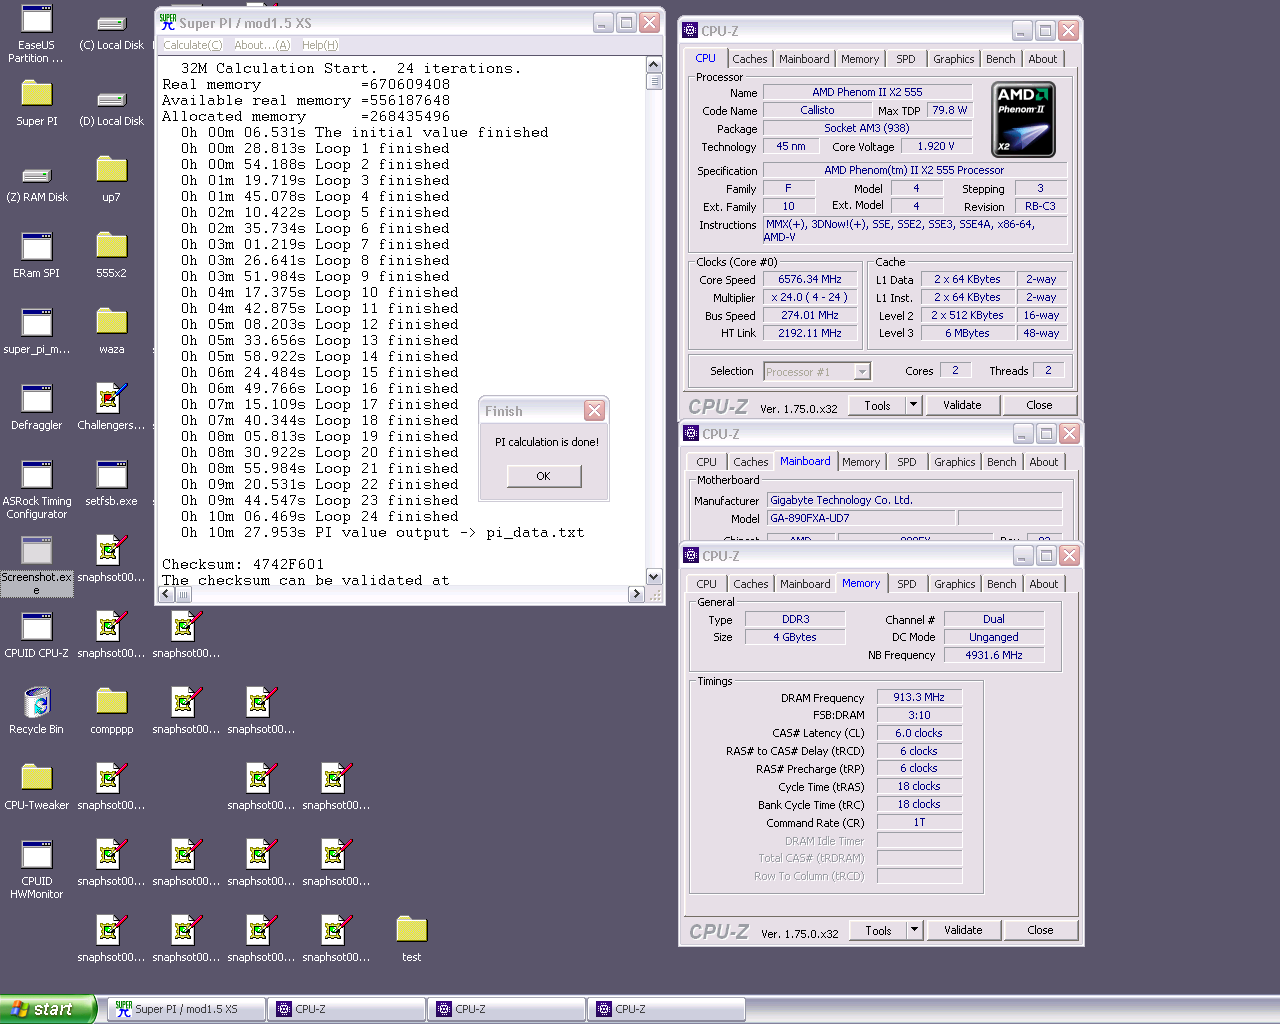Select the ERam SPI shortcut

pyautogui.click(x=37, y=256)
